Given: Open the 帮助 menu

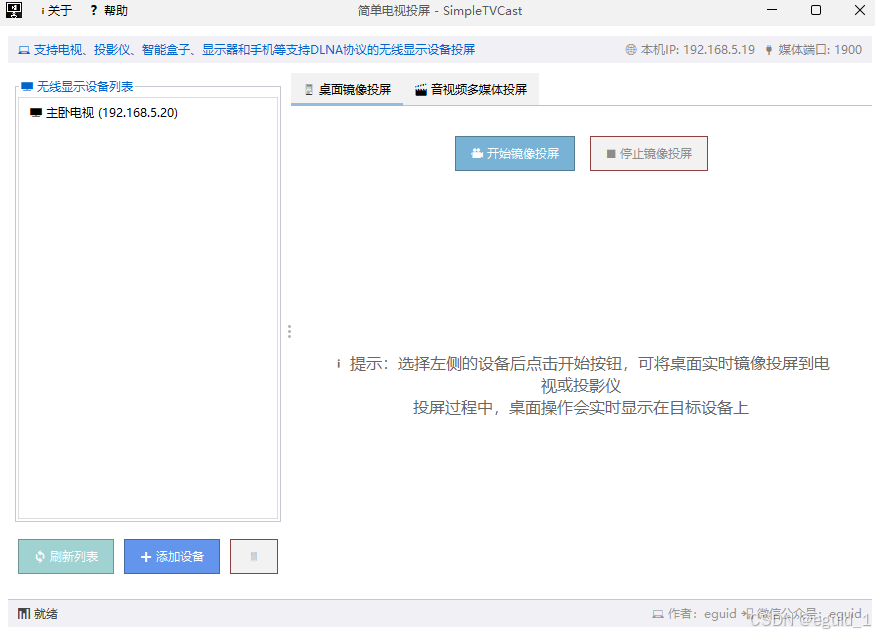Looking at the screenshot, I should 107,11.
